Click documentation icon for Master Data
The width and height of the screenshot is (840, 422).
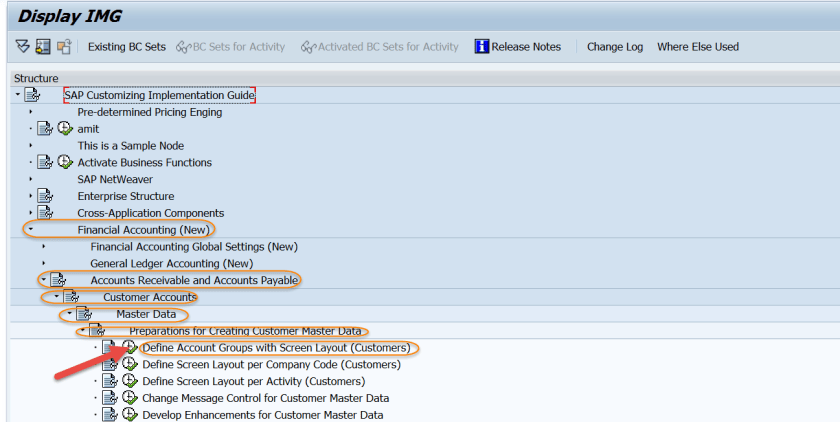tap(84, 314)
